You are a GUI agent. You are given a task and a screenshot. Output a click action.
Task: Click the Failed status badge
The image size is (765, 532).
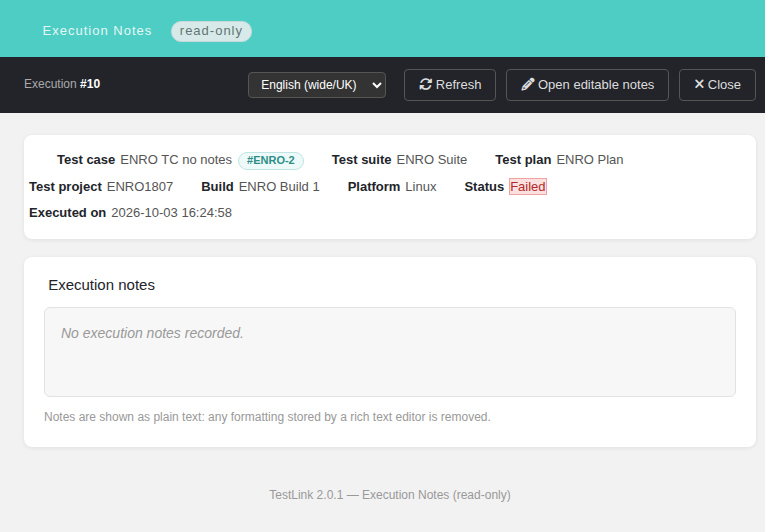(x=528, y=186)
